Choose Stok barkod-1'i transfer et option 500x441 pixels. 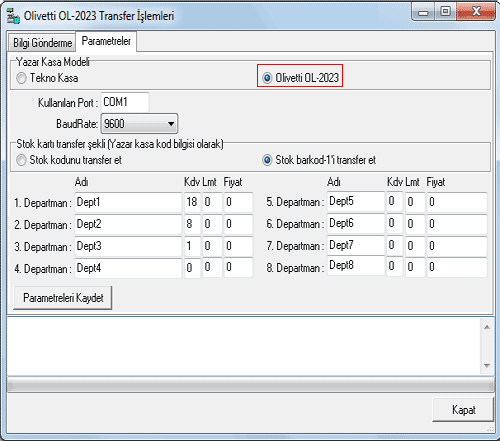[x=319, y=160]
